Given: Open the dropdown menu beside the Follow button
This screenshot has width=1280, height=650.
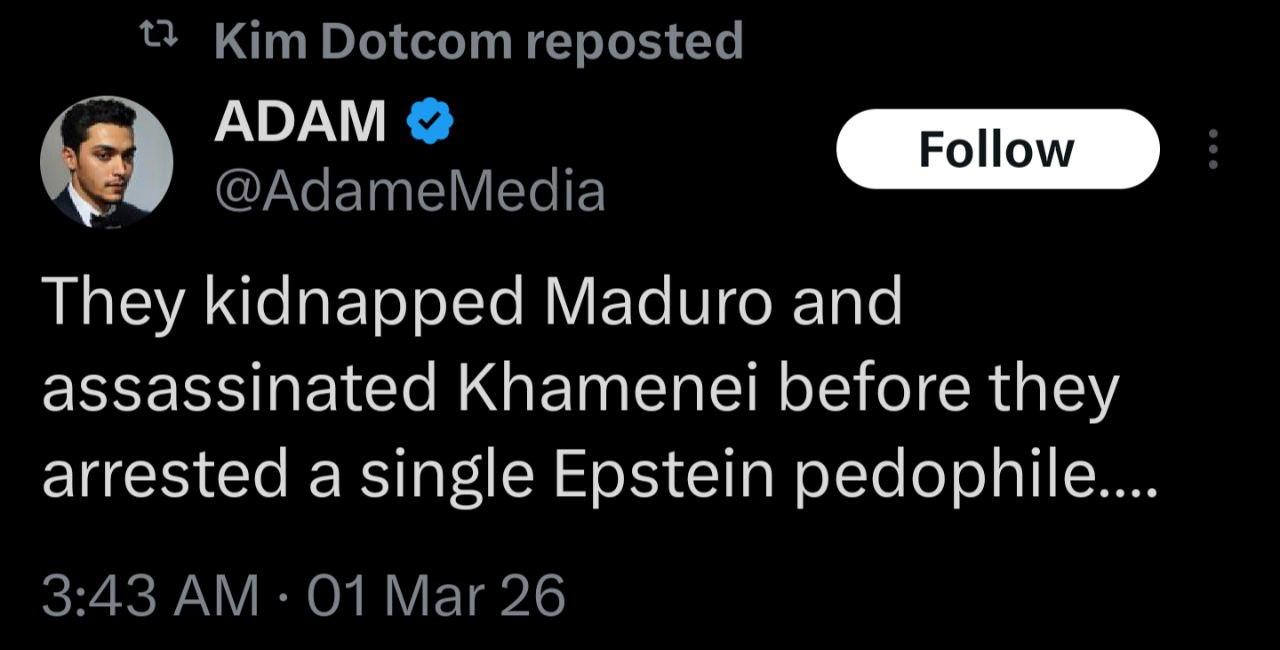Looking at the screenshot, I should click(1213, 148).
